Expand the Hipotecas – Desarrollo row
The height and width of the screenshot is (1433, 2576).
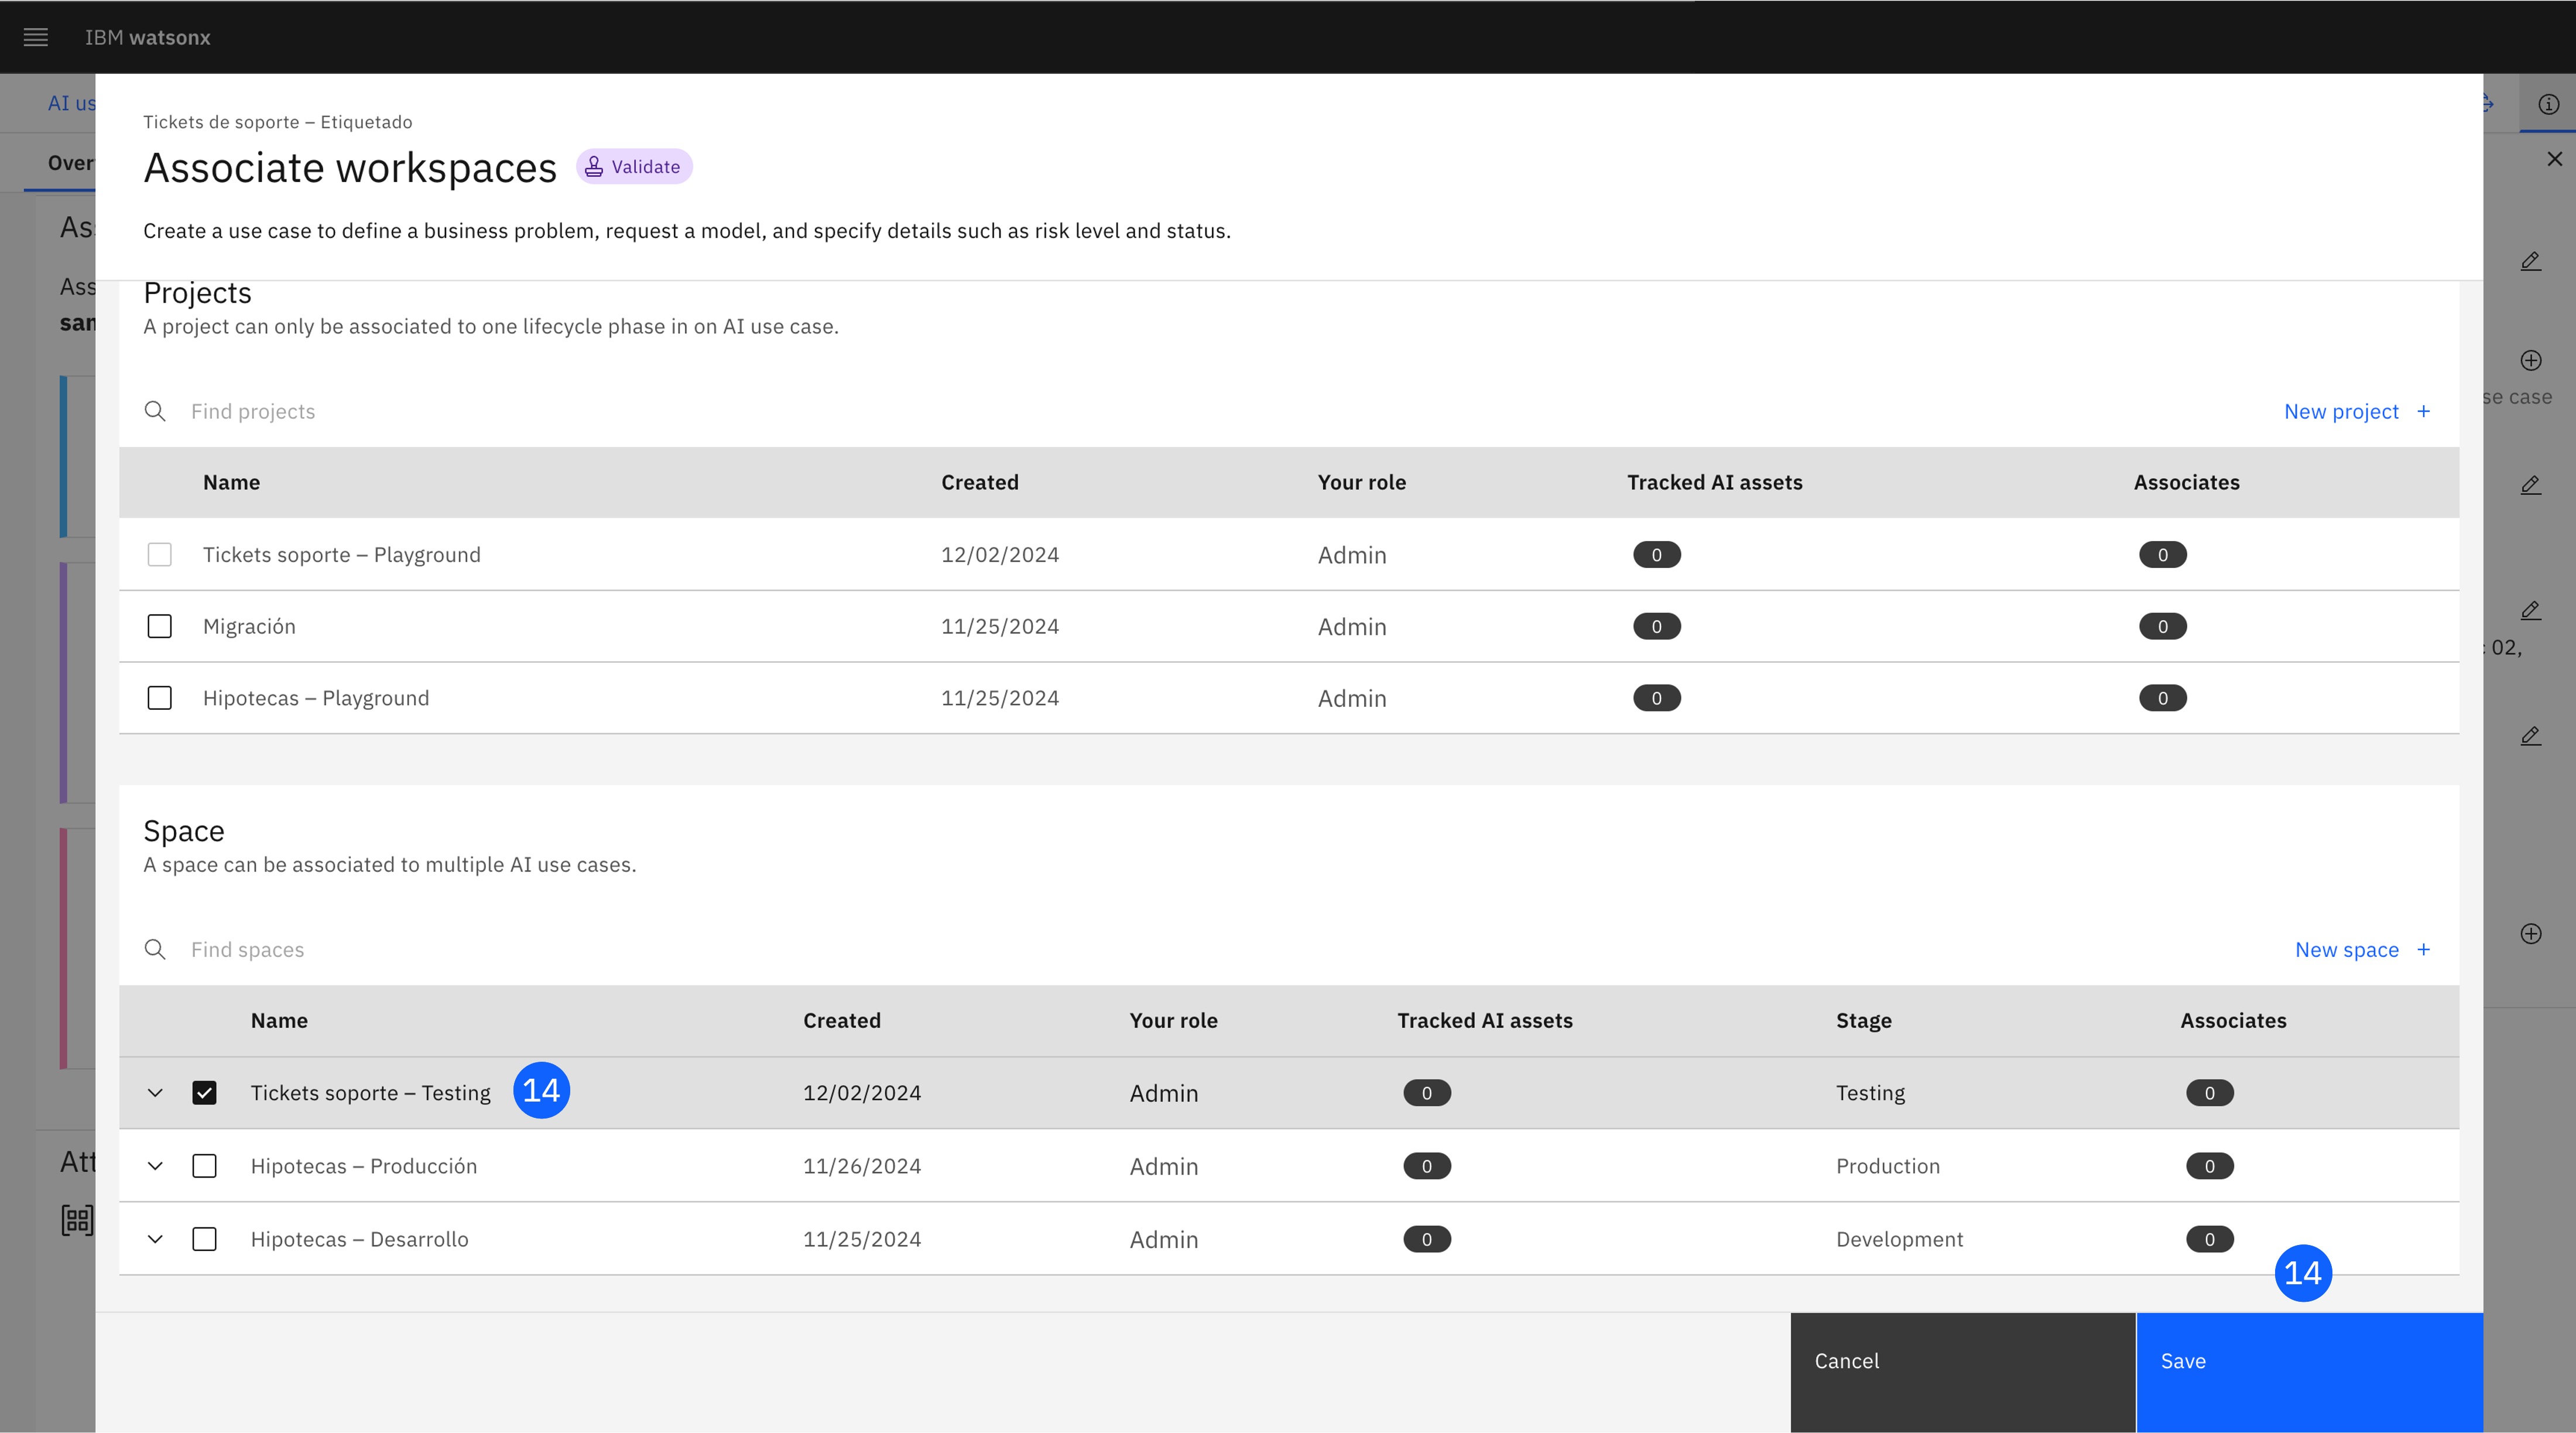coord(155,1239)
